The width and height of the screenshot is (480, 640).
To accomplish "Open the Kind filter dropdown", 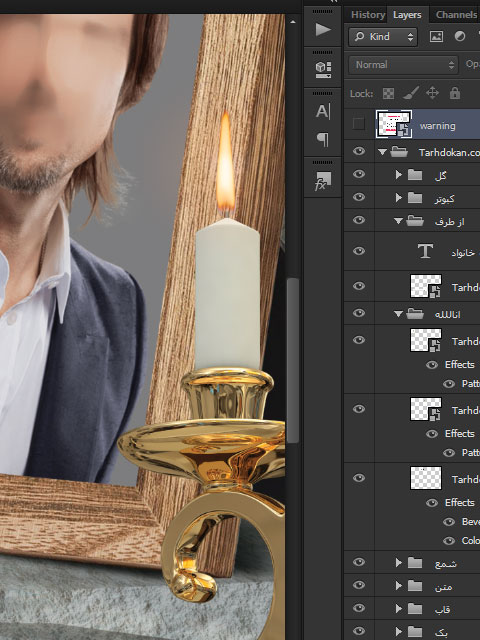I will 383,37.
